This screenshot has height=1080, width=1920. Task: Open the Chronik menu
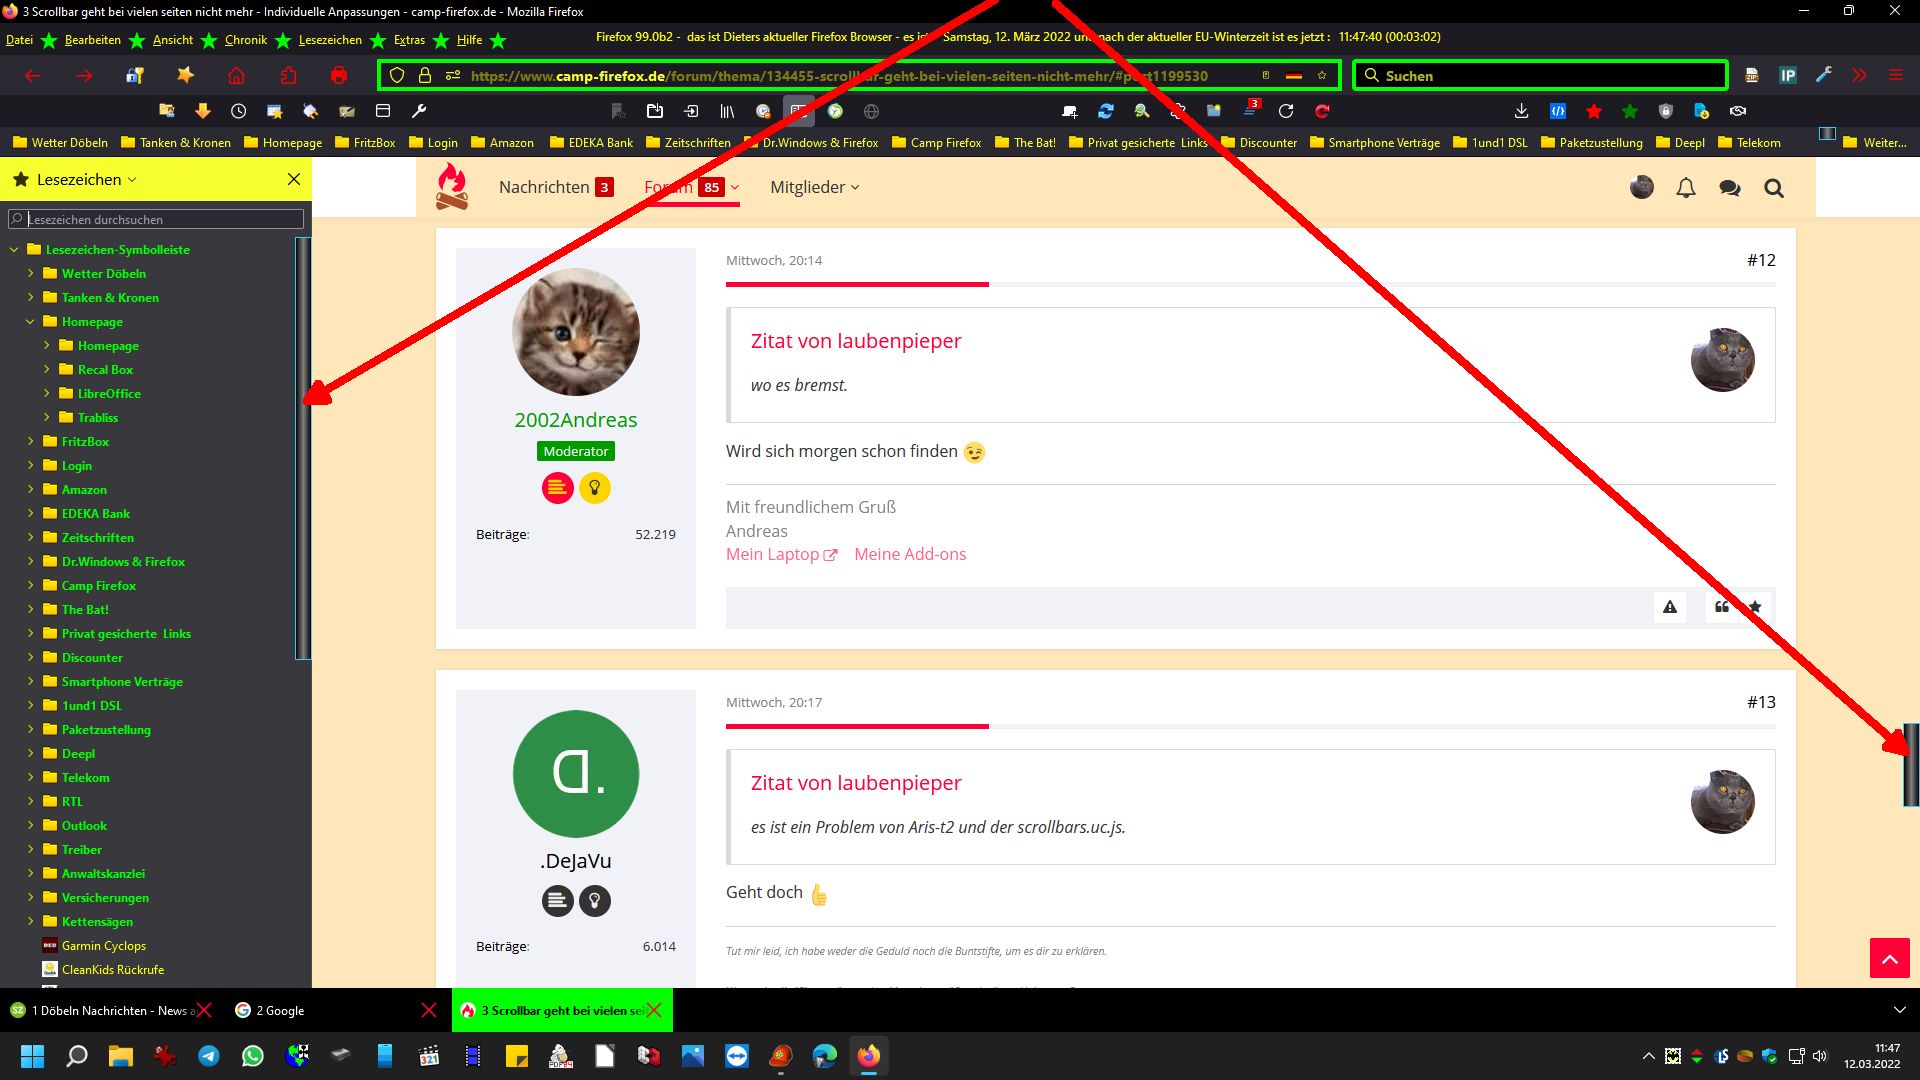pos(246,40)
